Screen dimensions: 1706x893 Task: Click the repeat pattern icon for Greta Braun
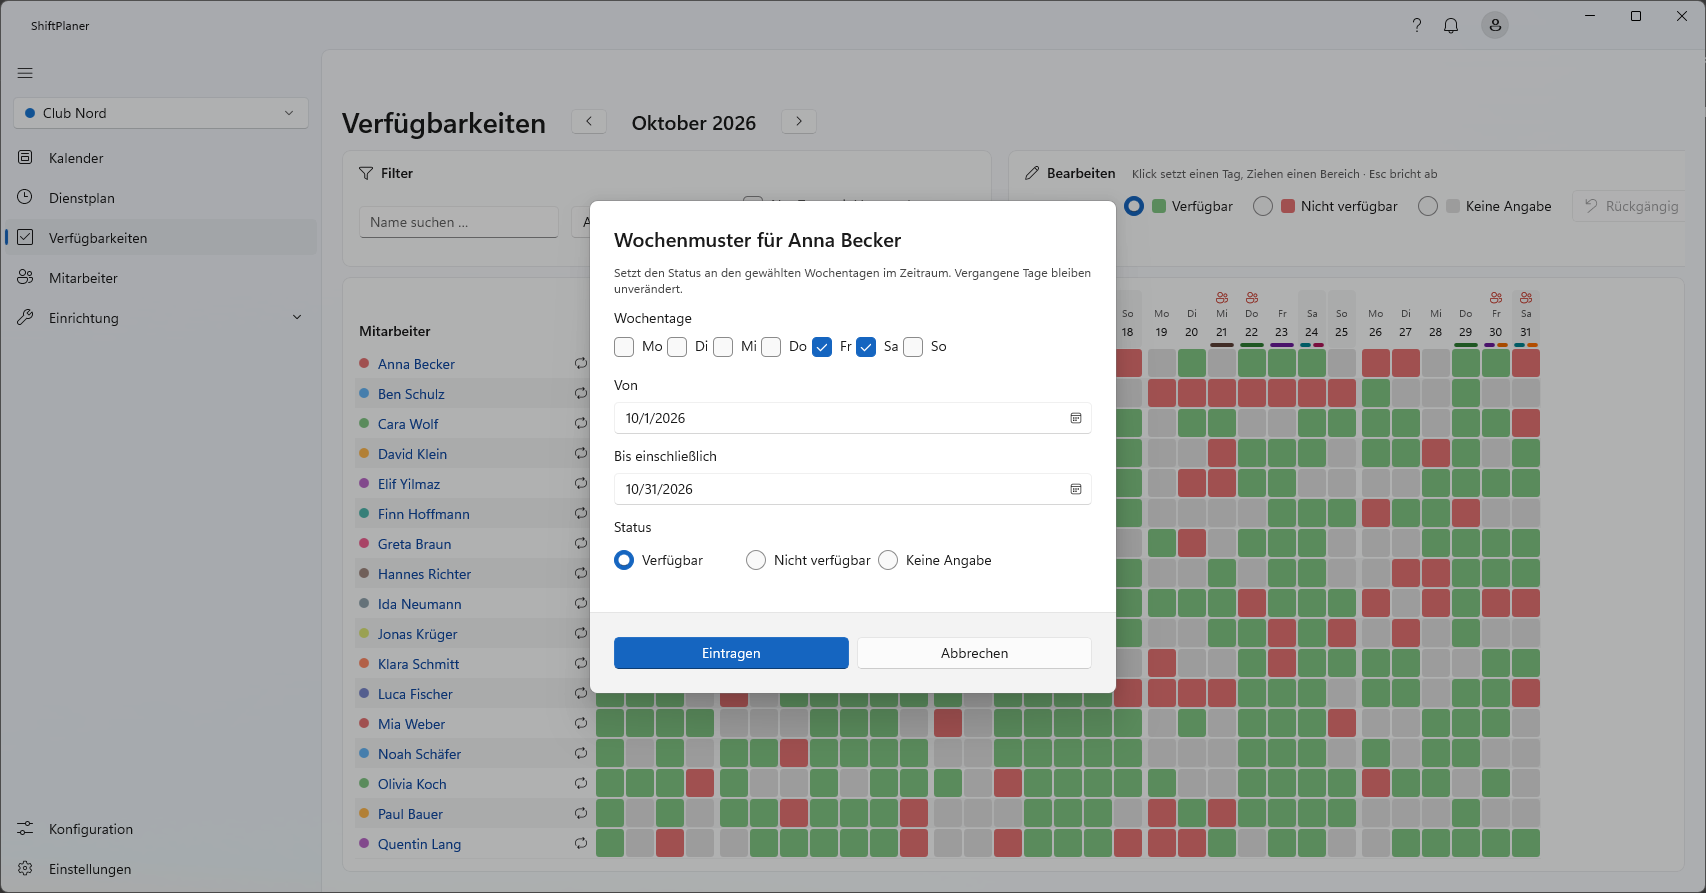(581, 543)
